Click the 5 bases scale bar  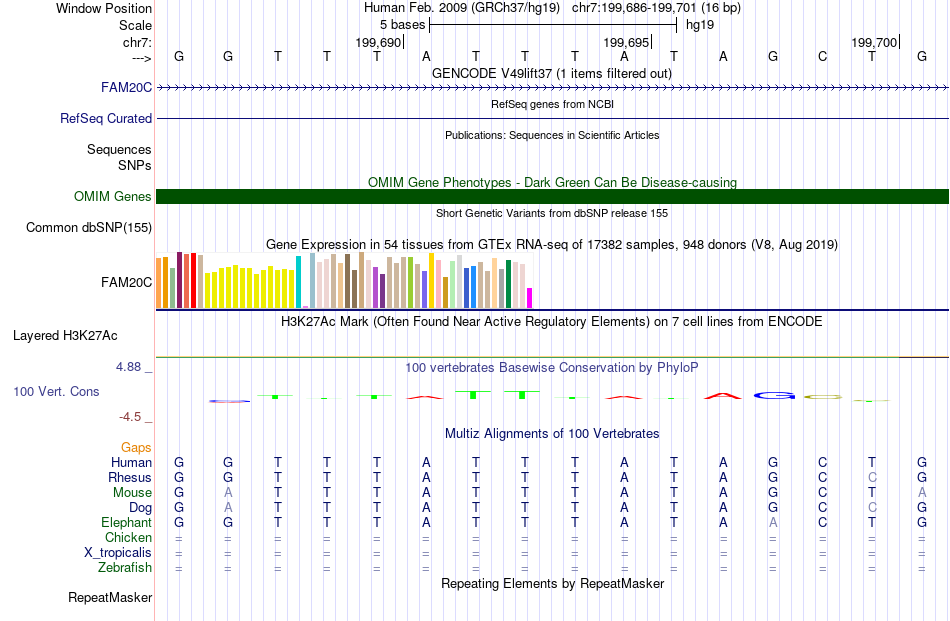click(x=553, y=25)
